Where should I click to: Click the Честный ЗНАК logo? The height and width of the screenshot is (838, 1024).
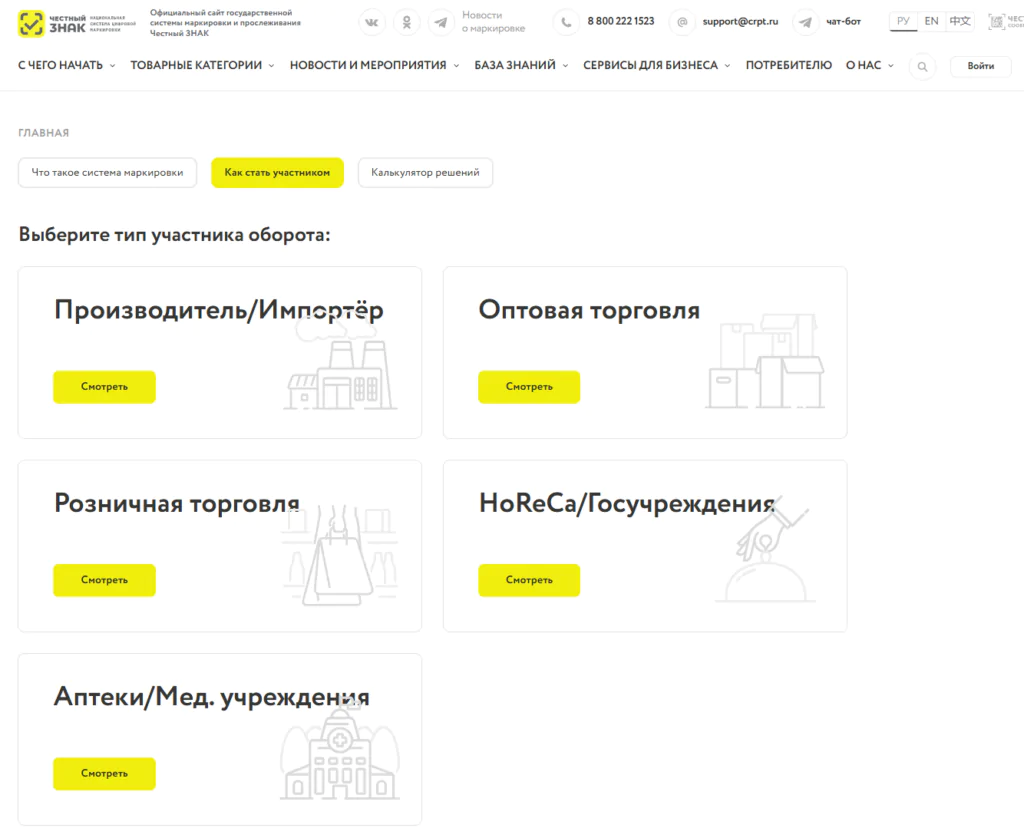coord(77,23)
